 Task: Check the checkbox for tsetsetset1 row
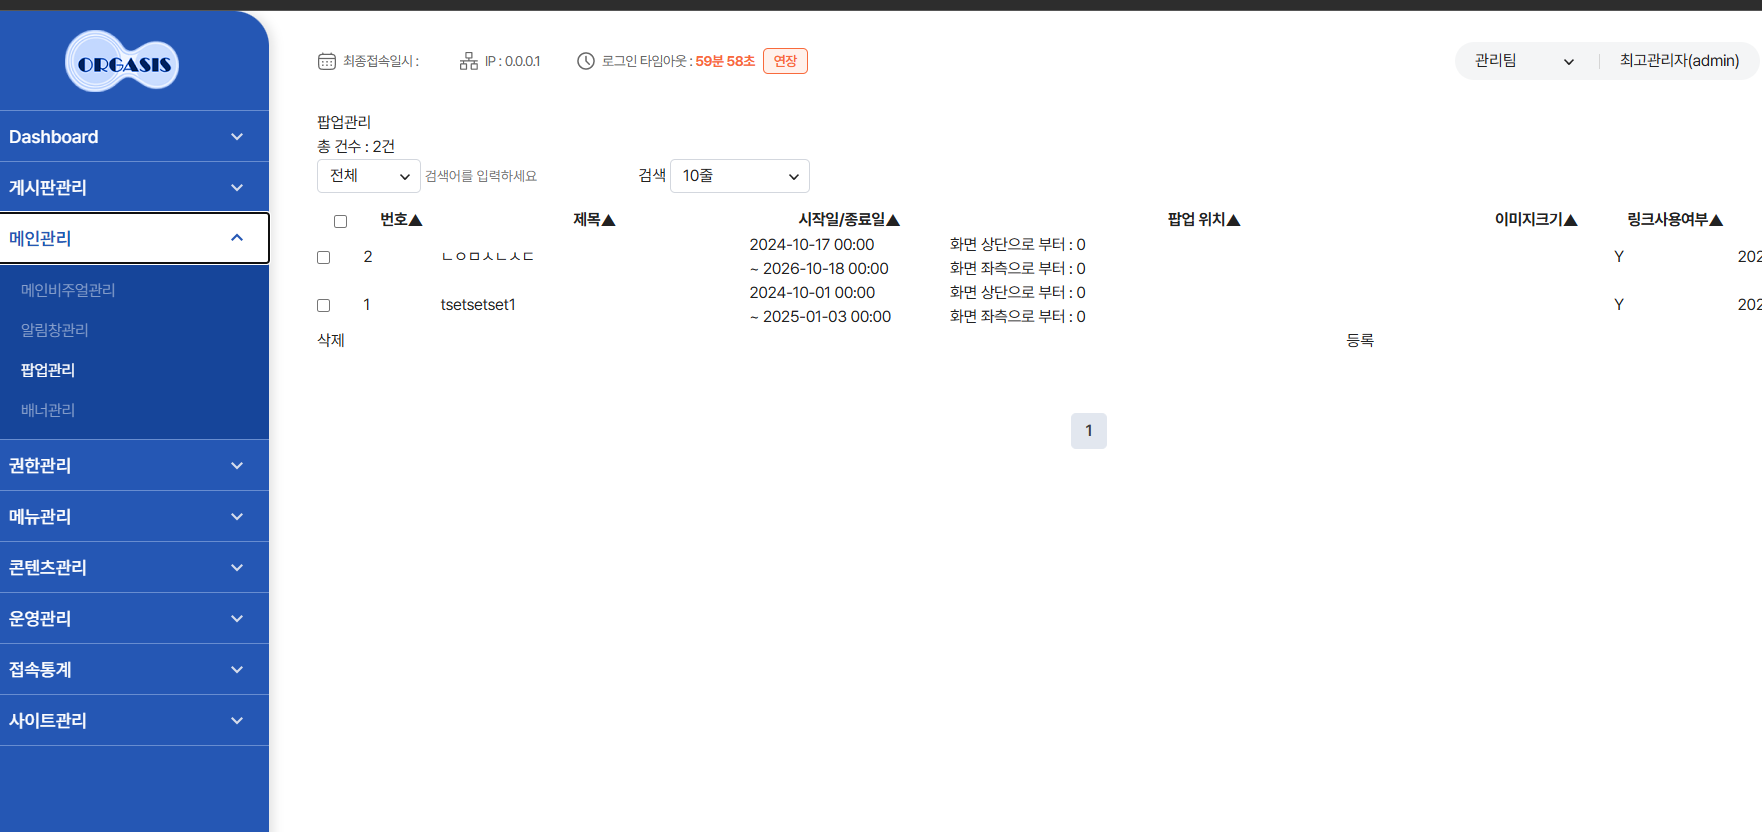[323, 305]
